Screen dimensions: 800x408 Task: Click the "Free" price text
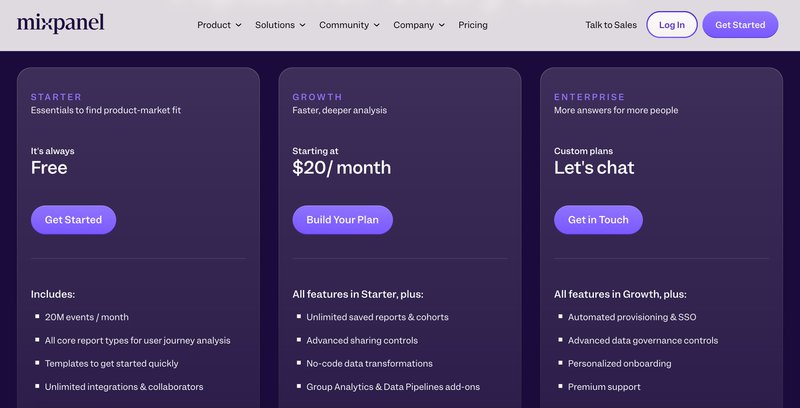pyautogui.click(x=49, y=168)
